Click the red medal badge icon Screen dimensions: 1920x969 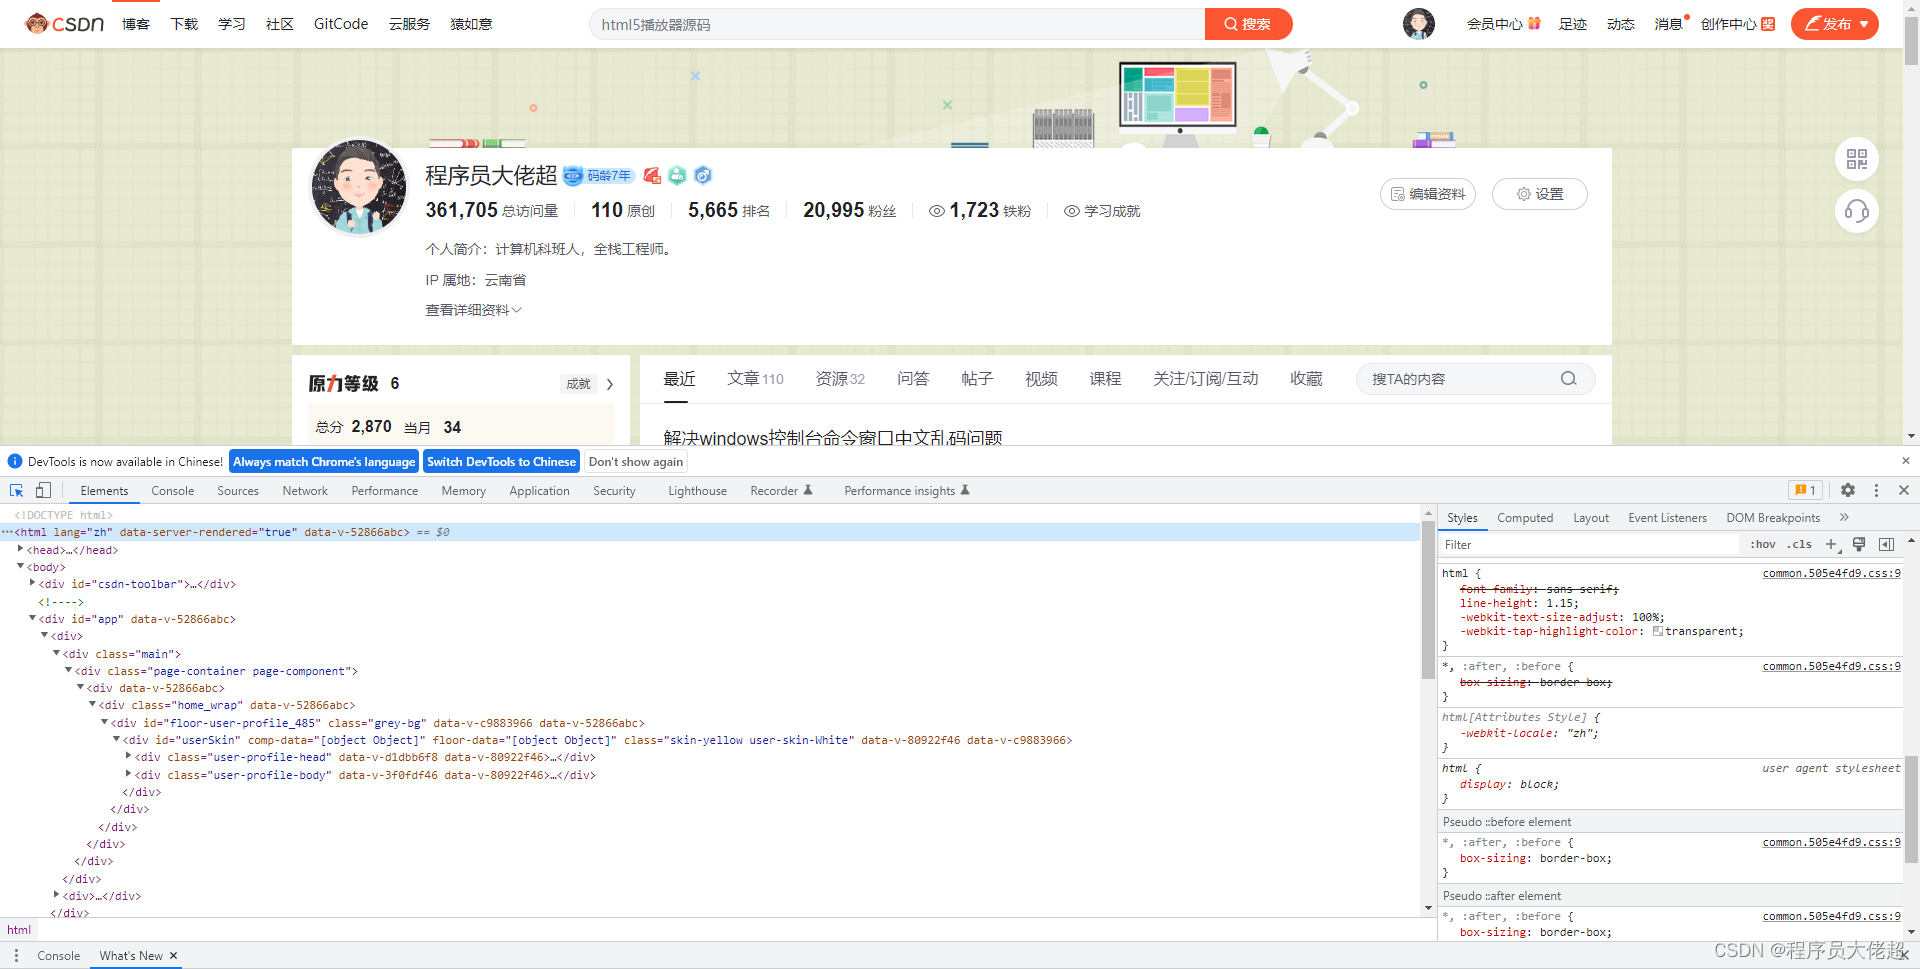652,176
